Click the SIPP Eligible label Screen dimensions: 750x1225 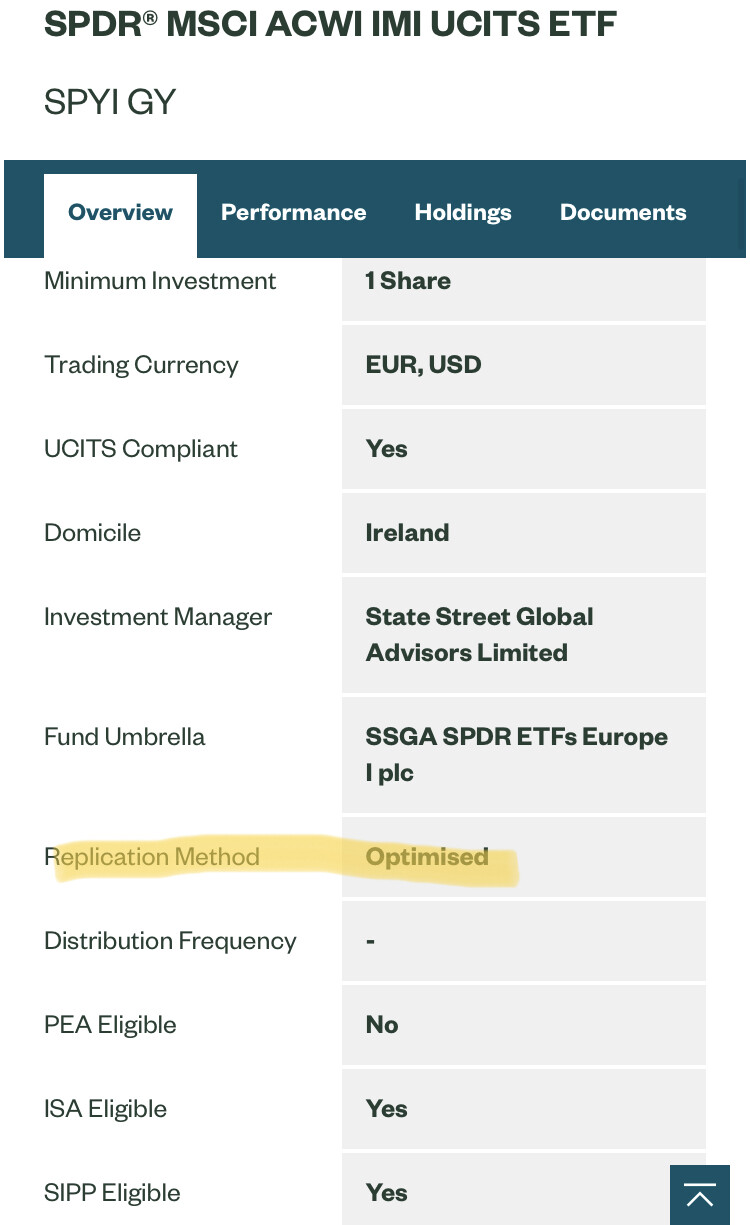coord(112,1193)
